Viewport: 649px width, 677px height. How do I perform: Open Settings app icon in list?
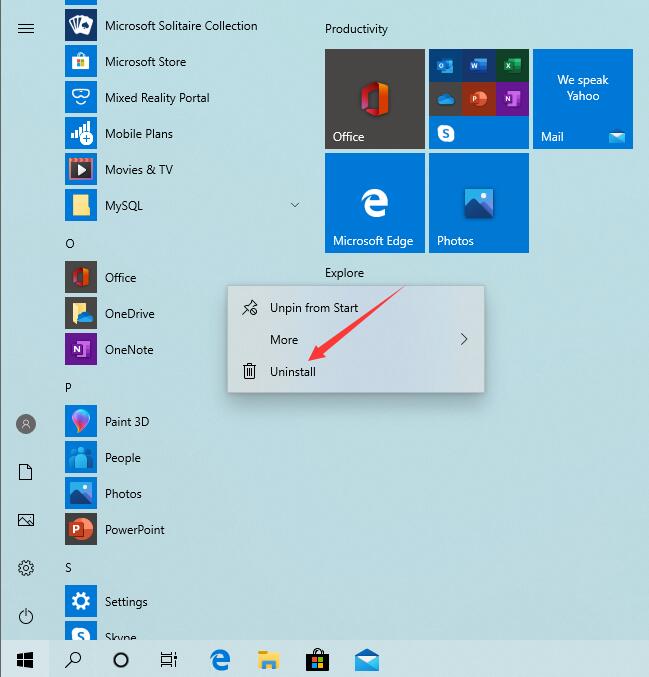coord(81,601)
